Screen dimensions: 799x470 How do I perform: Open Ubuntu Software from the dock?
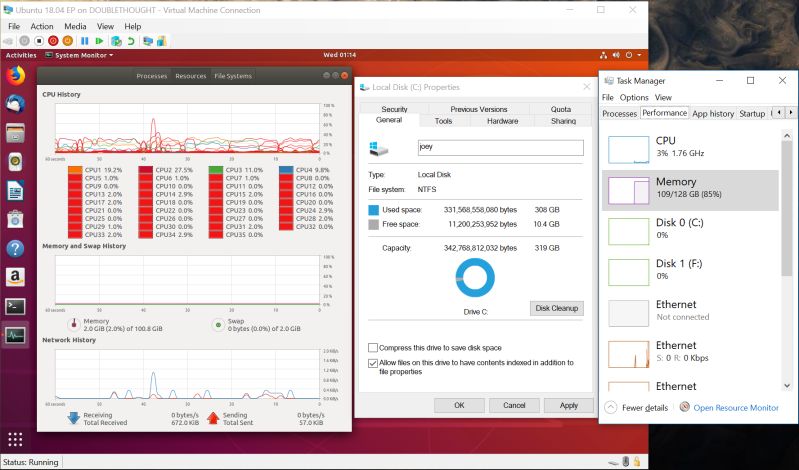tap(15, 220)
